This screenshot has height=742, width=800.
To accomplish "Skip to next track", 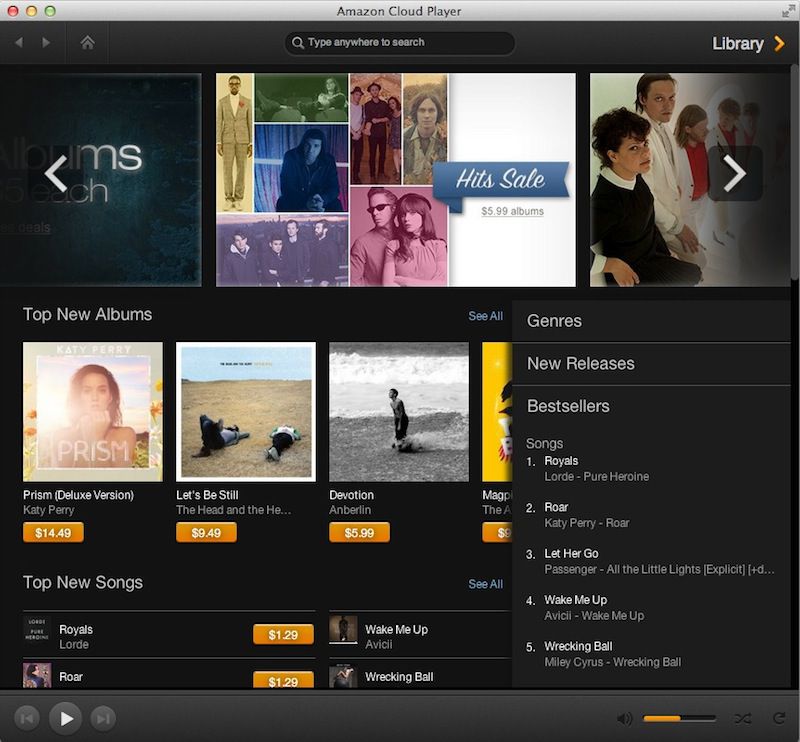I will click(103, 717).
